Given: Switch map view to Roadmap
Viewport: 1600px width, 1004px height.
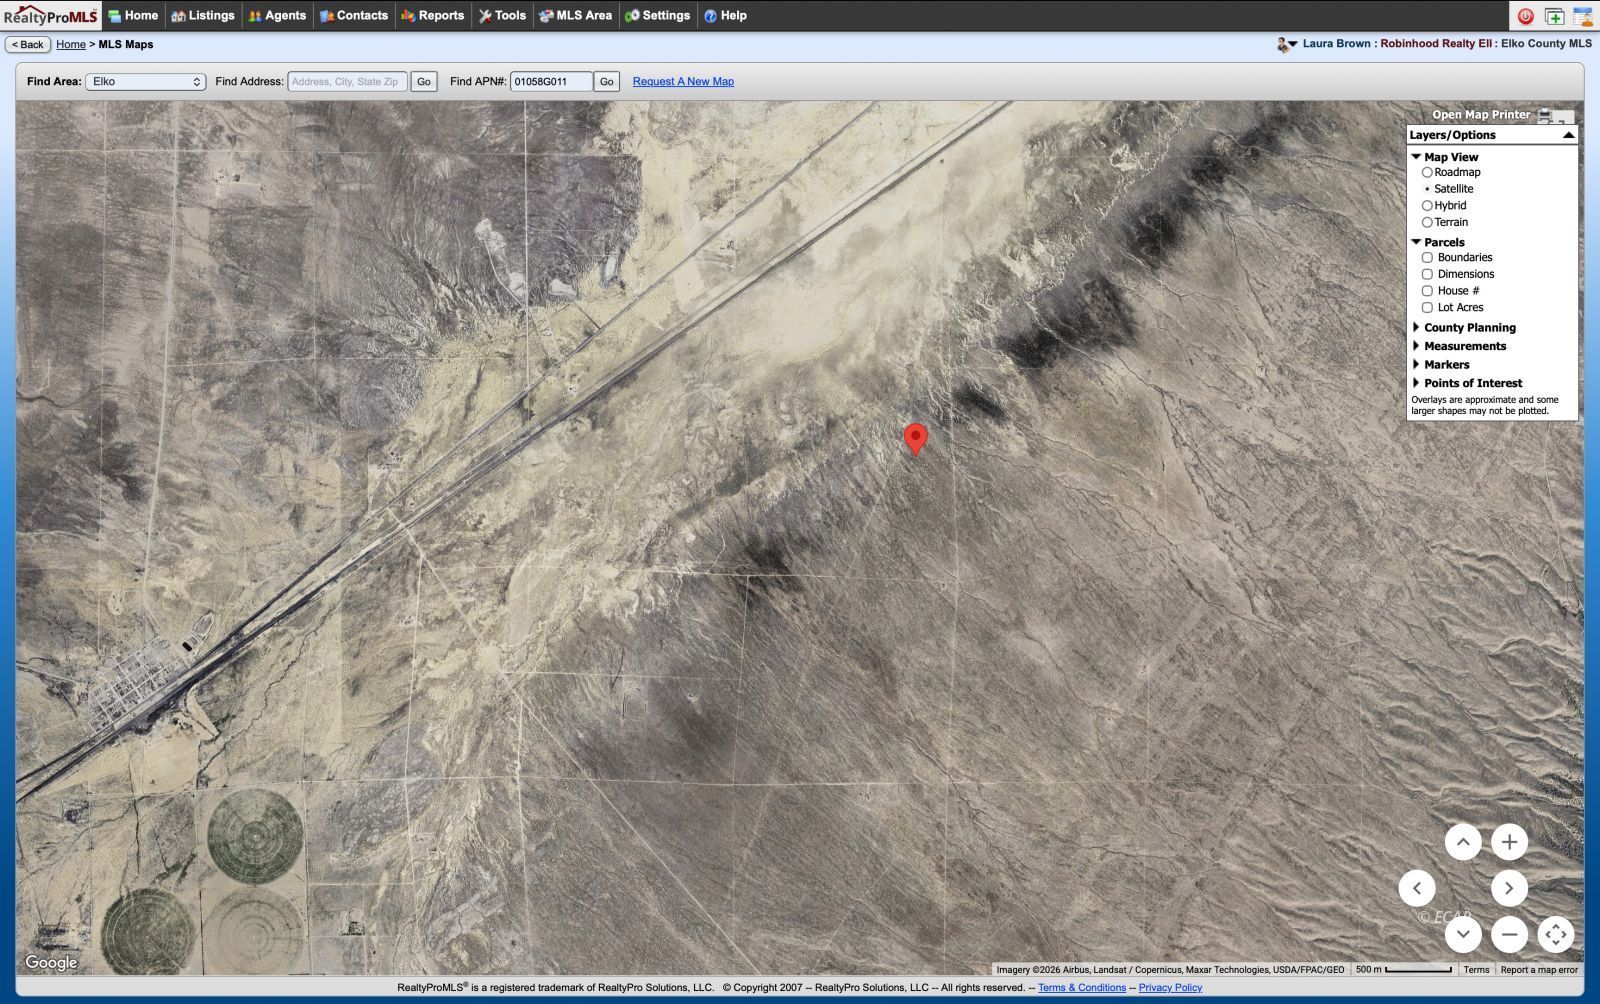Looking at the screenshot, I should pos(1428,172).
